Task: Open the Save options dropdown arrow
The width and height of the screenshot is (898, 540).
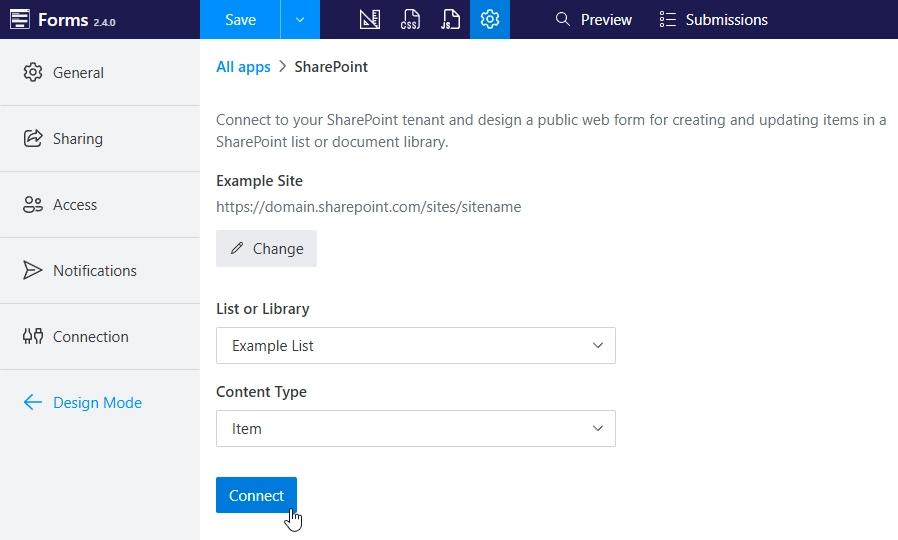Action: tap(300, 19)
